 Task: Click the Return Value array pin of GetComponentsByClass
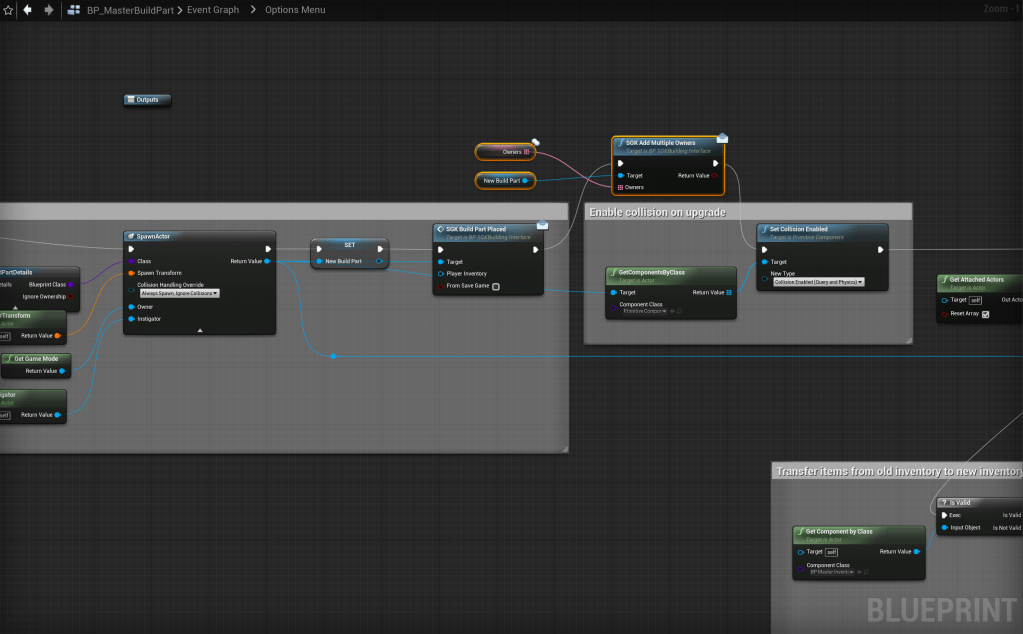728,292
